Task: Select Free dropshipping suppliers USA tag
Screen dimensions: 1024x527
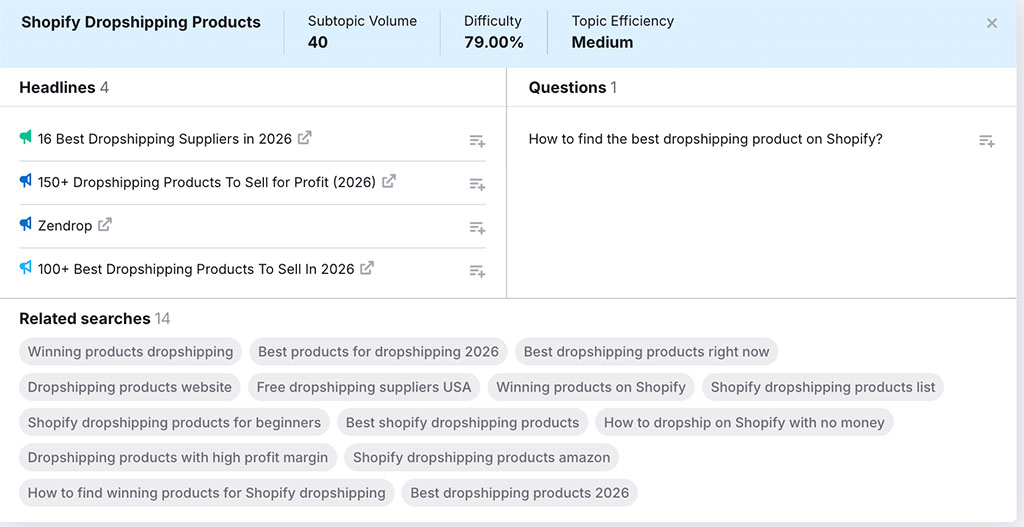Action: tap(364, 387)
